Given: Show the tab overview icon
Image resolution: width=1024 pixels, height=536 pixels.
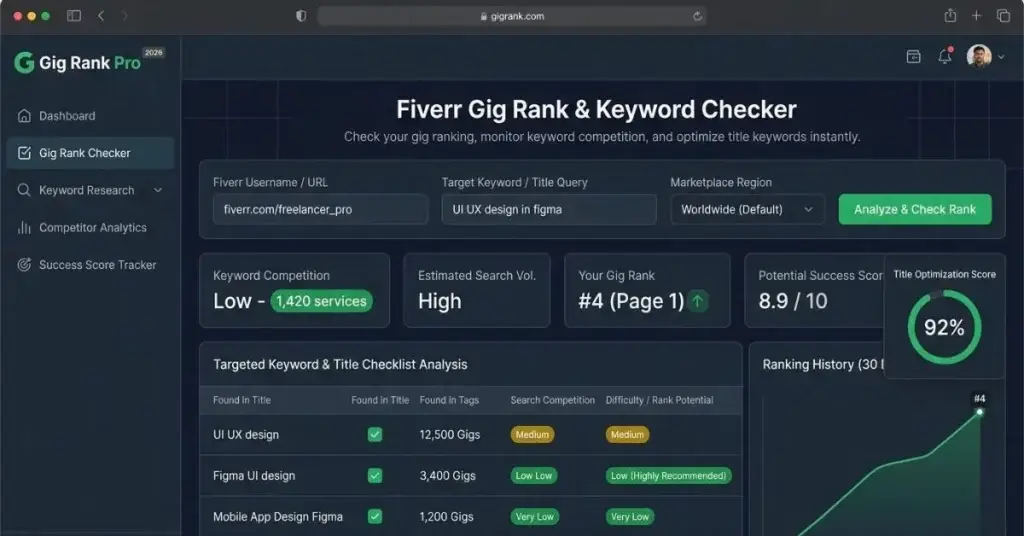Looking at the screenshot, I should click(x=1004, y=16).
